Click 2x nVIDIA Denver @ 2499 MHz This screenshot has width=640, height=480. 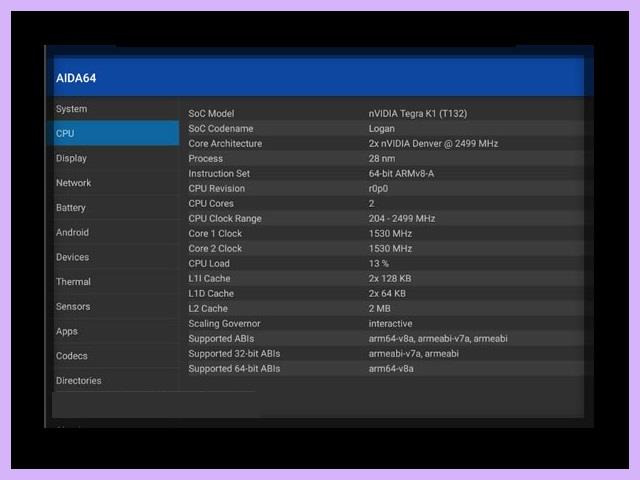[x=433, y=144]
